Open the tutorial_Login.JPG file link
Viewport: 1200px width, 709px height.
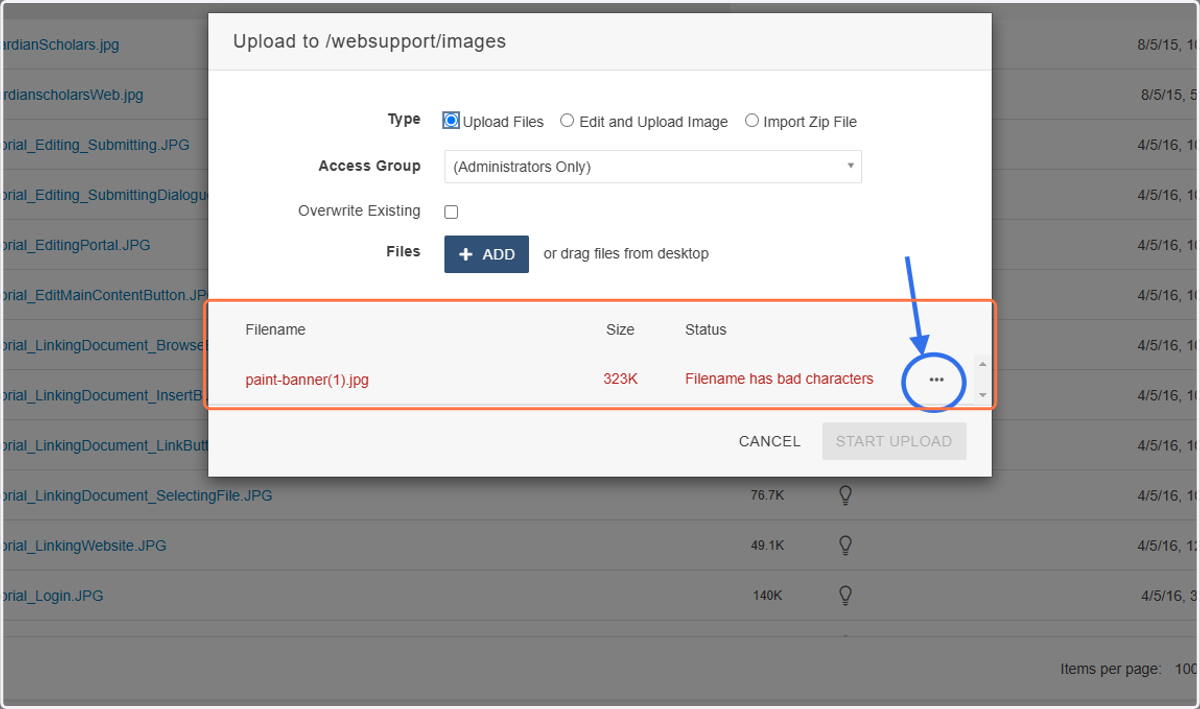(52, 595)
